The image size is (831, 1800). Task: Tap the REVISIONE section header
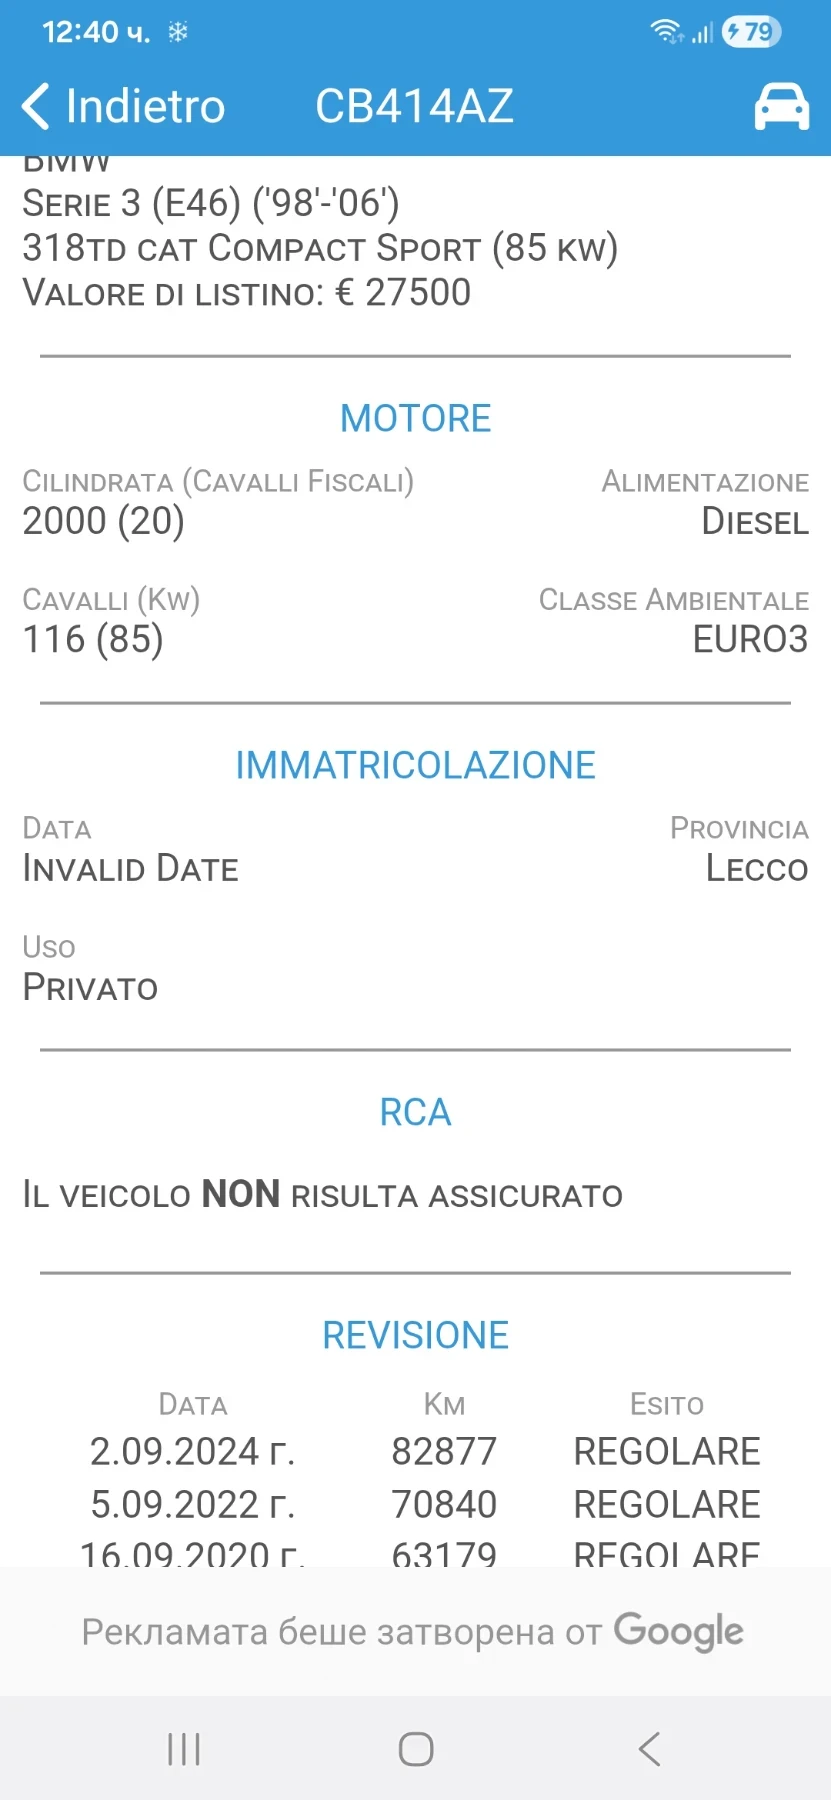point(415,1335)
